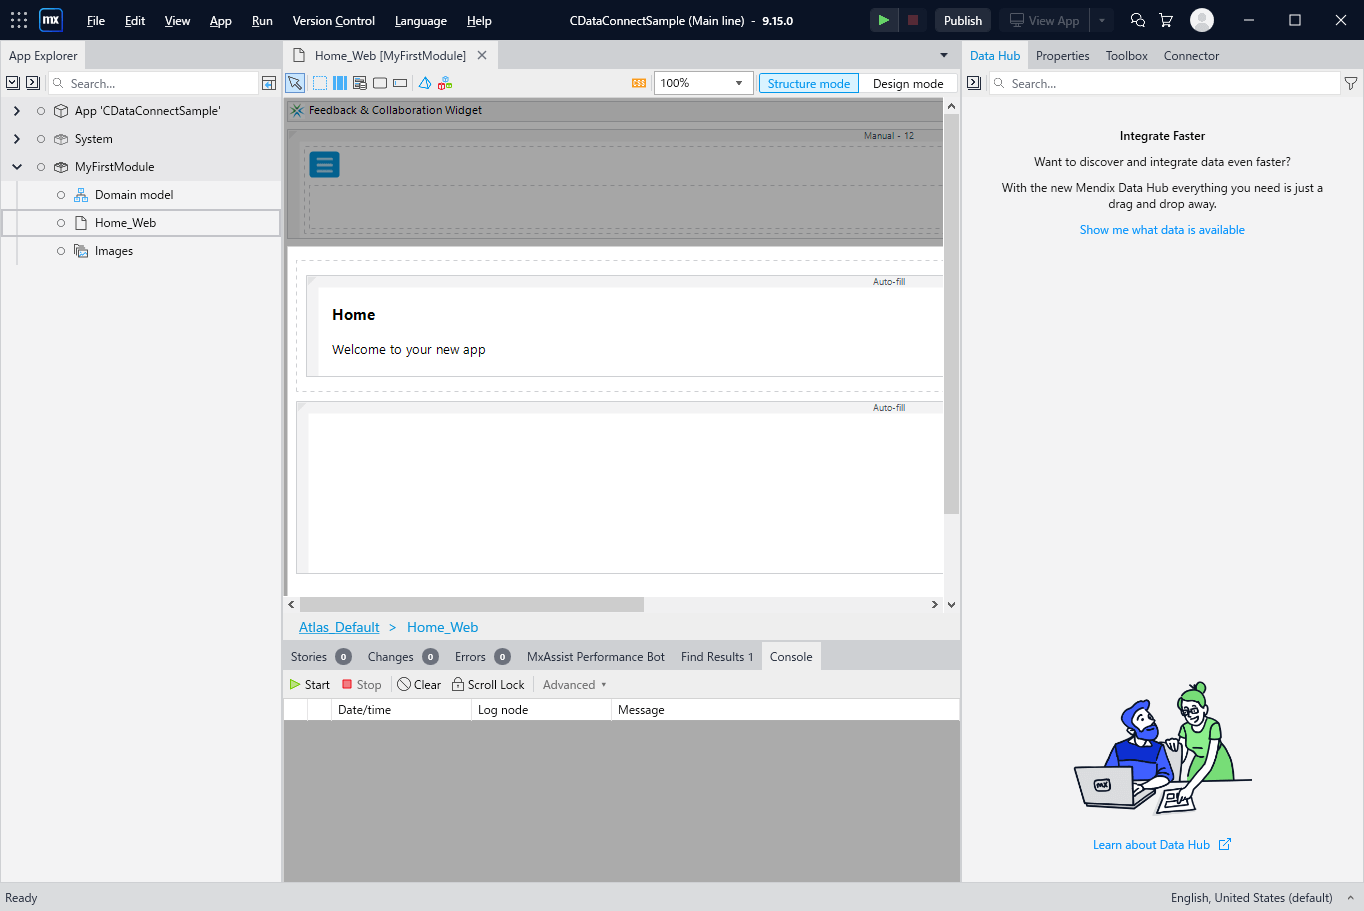Insert a container from page toolbar
1364x911 pixels.
(380, 83)
